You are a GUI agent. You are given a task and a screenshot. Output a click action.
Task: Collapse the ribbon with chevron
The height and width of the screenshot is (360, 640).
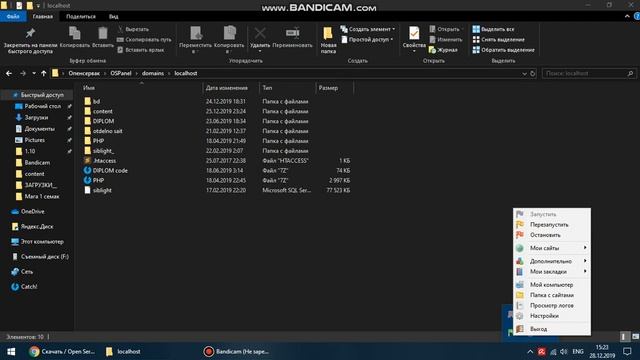point(627,16)
